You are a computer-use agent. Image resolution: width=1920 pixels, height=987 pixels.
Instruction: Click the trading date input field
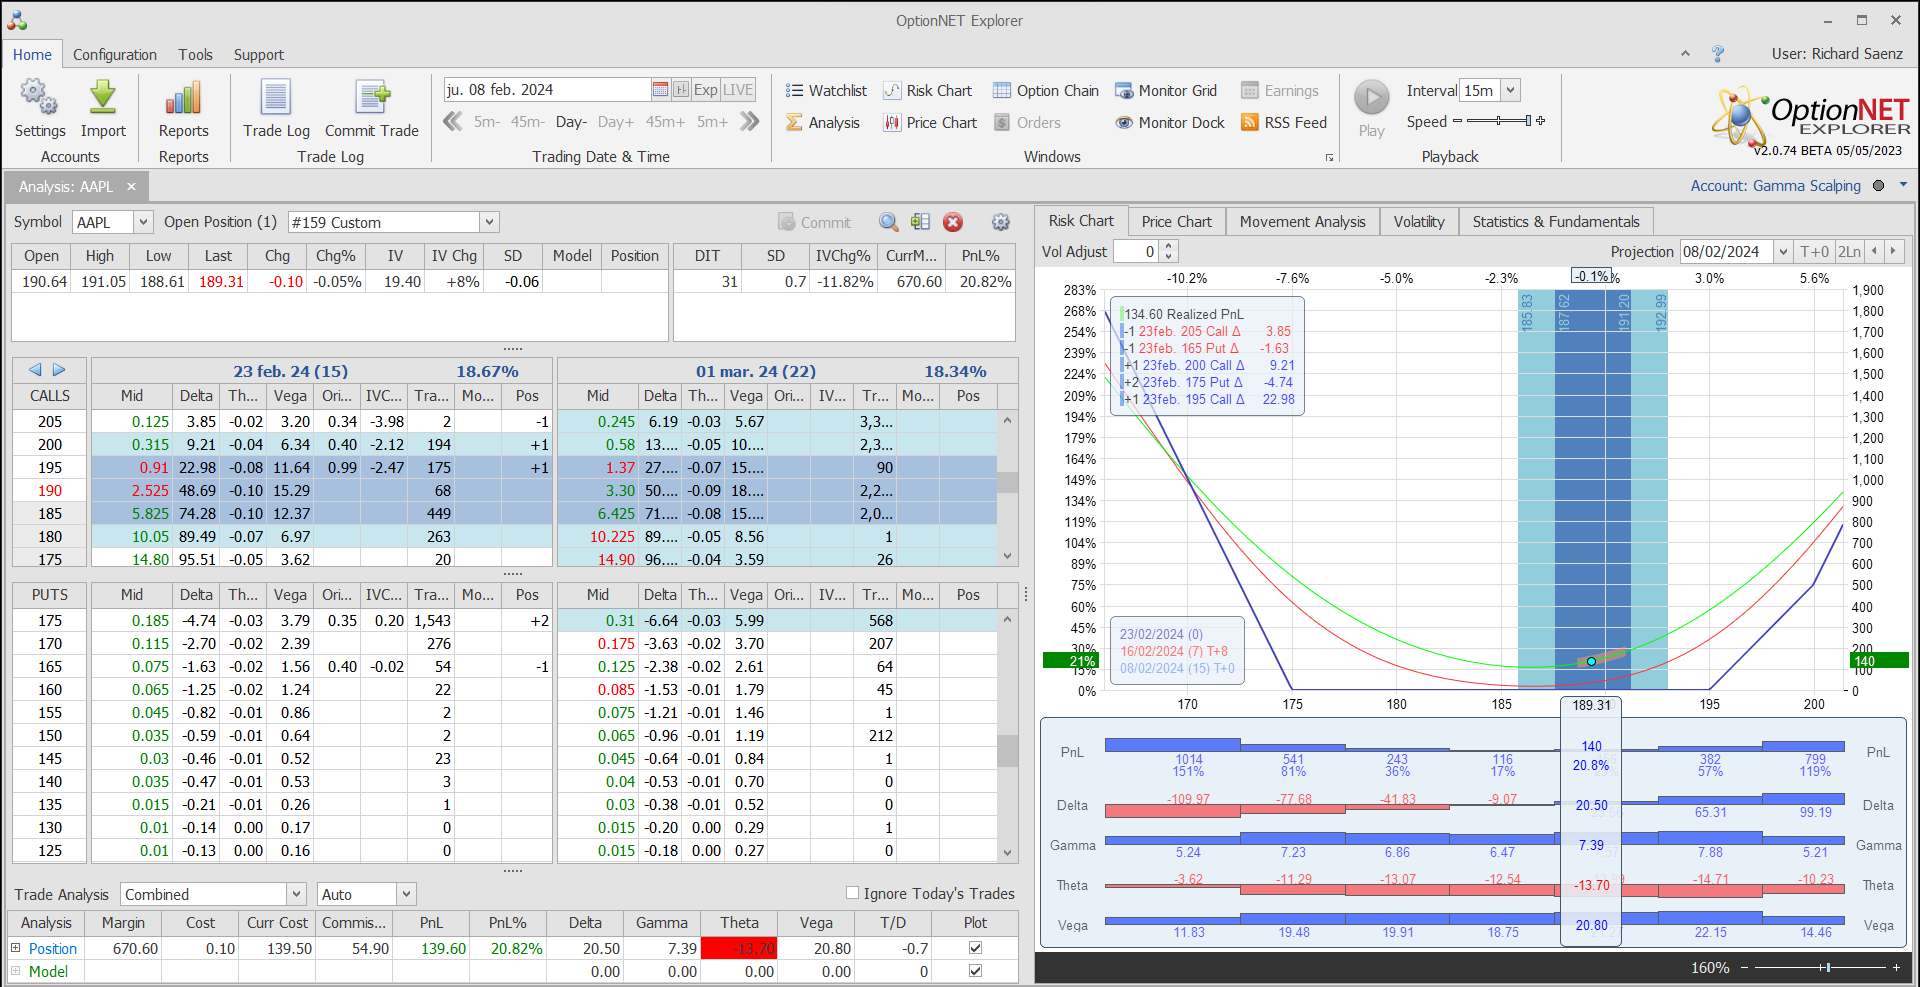[546, 90]
